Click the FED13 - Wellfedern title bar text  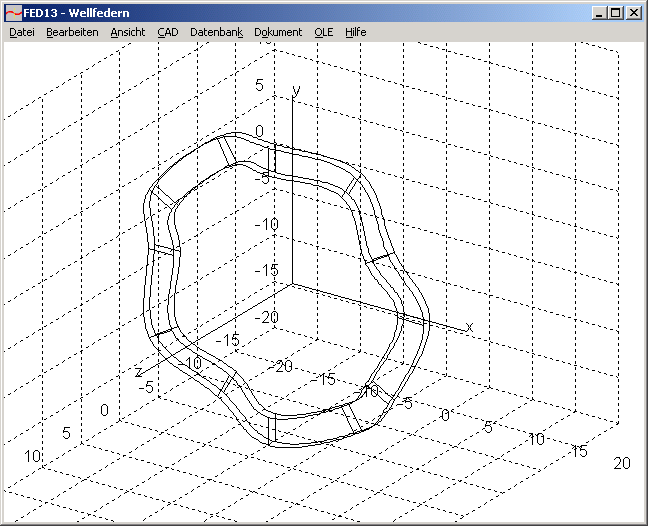(x=75, y=13)
